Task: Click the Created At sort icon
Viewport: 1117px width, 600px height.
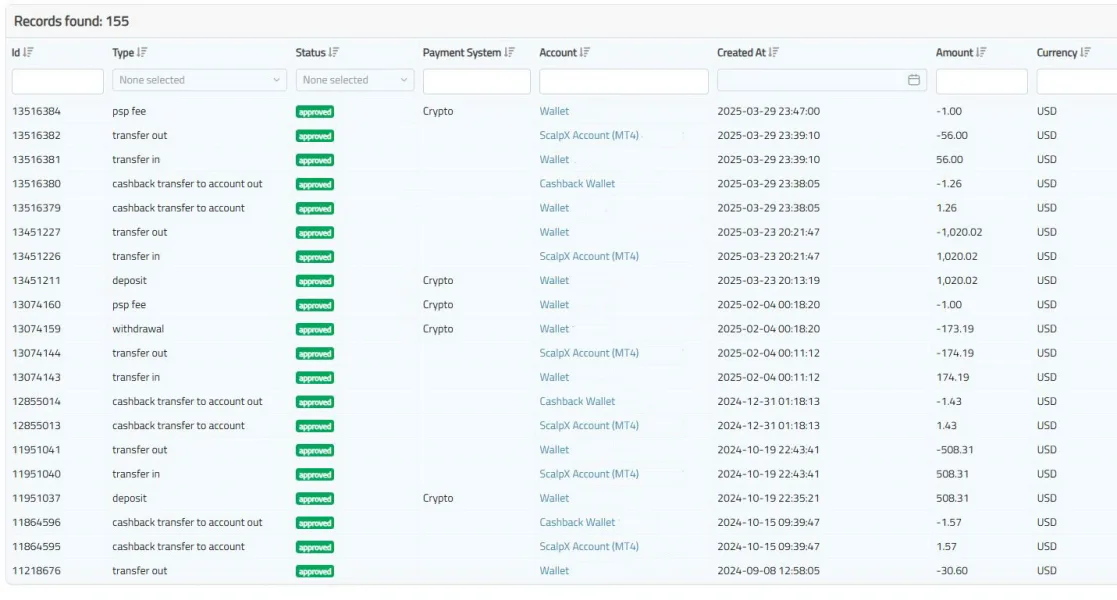Action: [774, 53]
